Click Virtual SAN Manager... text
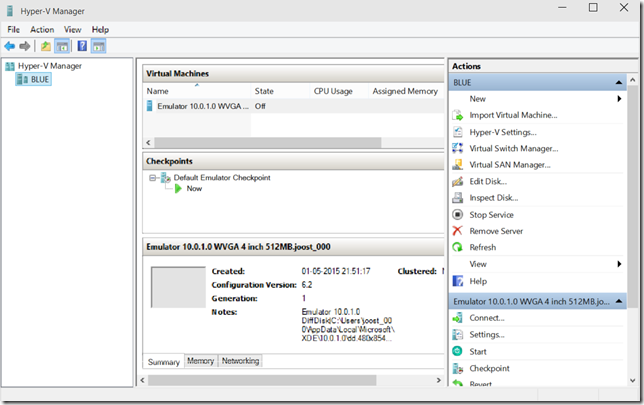This screenshot has width=644, height=405. tap(510, 165)
